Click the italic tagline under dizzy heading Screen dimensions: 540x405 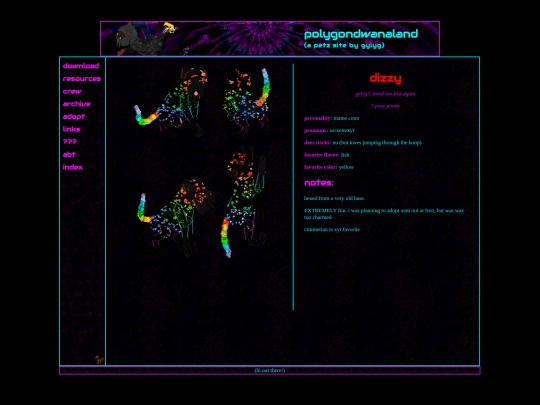385,94
